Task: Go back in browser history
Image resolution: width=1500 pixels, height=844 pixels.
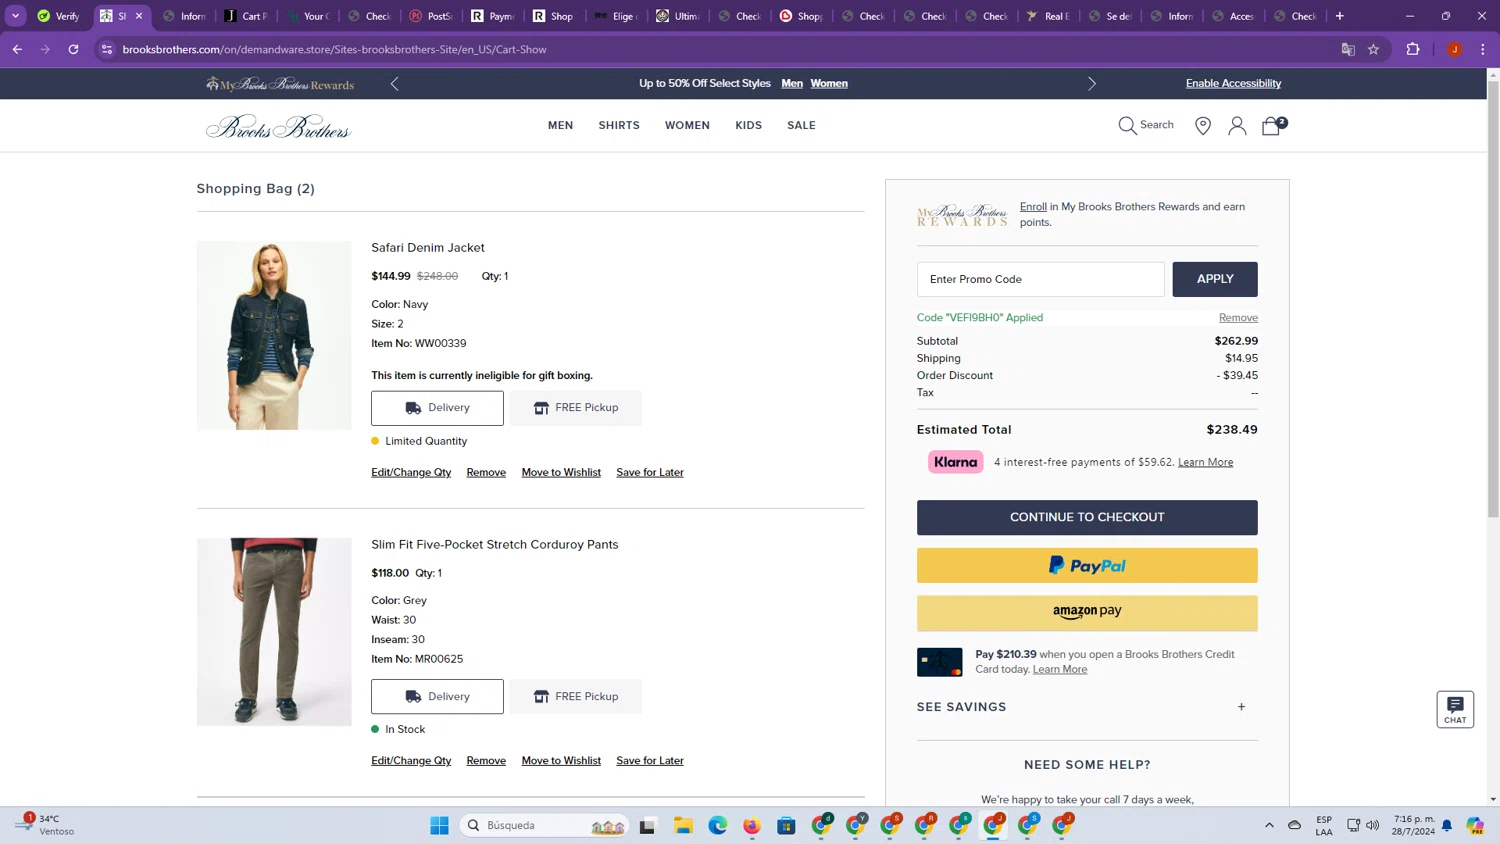Action: point(17,49)
